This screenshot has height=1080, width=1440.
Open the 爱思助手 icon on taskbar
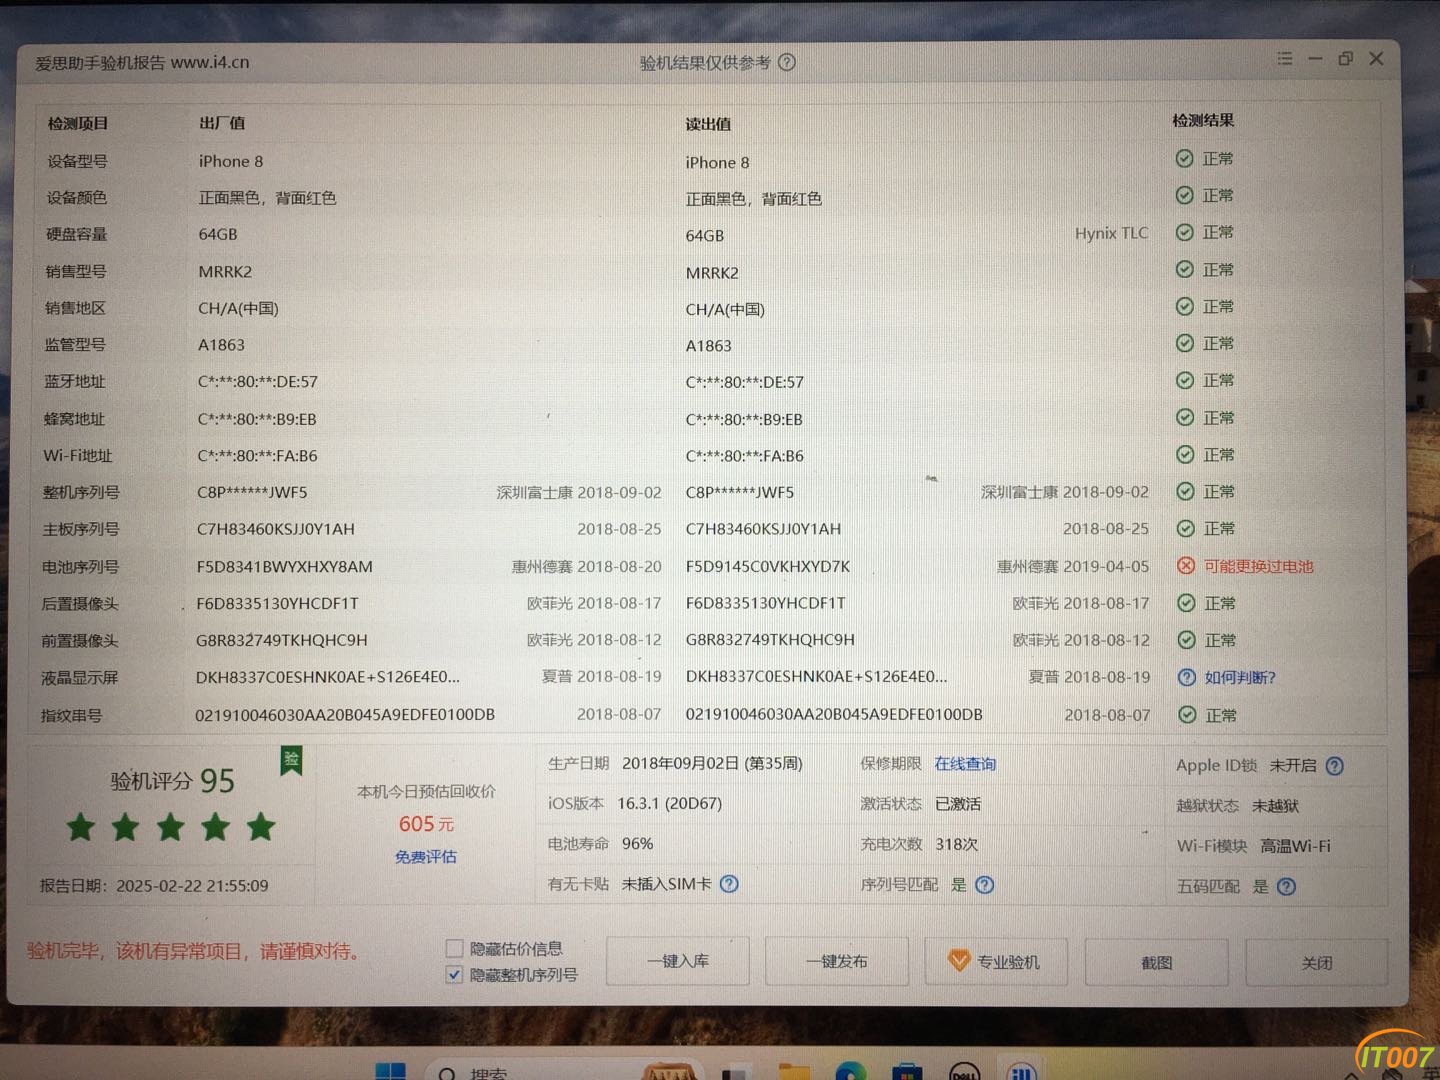point(1021,1071)
